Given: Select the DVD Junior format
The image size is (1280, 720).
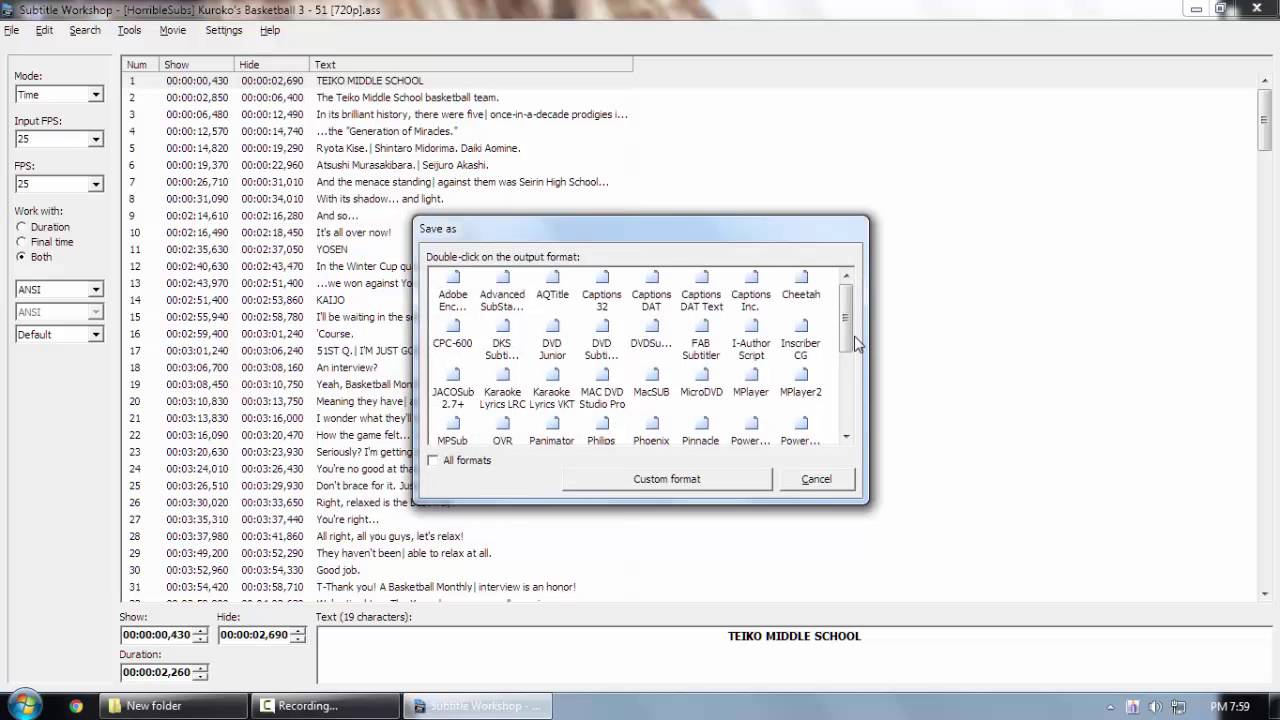Looking at the screenshot, I should tap(552, 340).
